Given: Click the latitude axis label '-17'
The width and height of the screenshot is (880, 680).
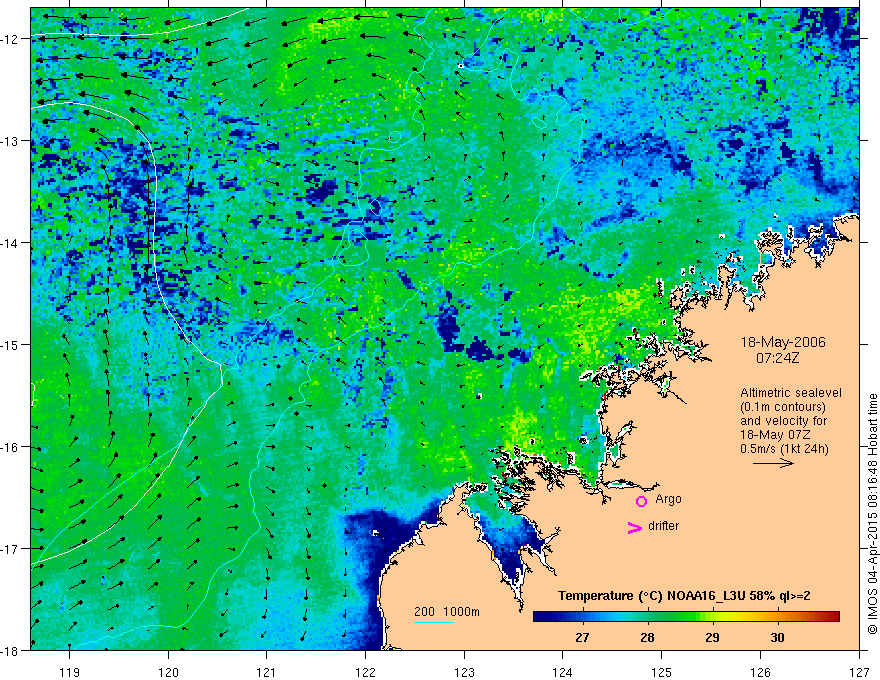Looking at the screenshot, I should coord(11,549).
